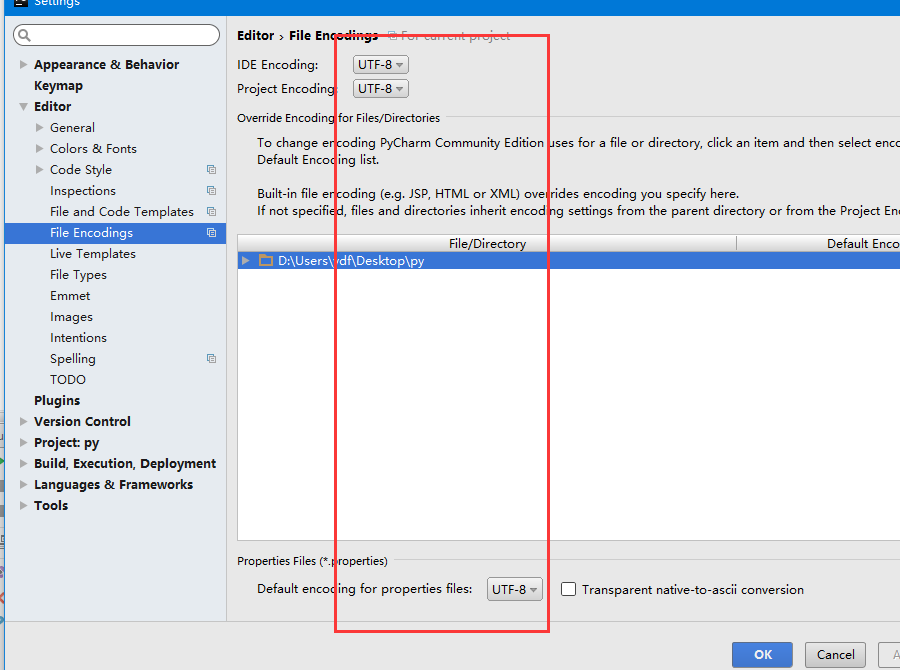Click the search magnifier icon
Screen dimensions: 900x670
[x=24, y=36]
